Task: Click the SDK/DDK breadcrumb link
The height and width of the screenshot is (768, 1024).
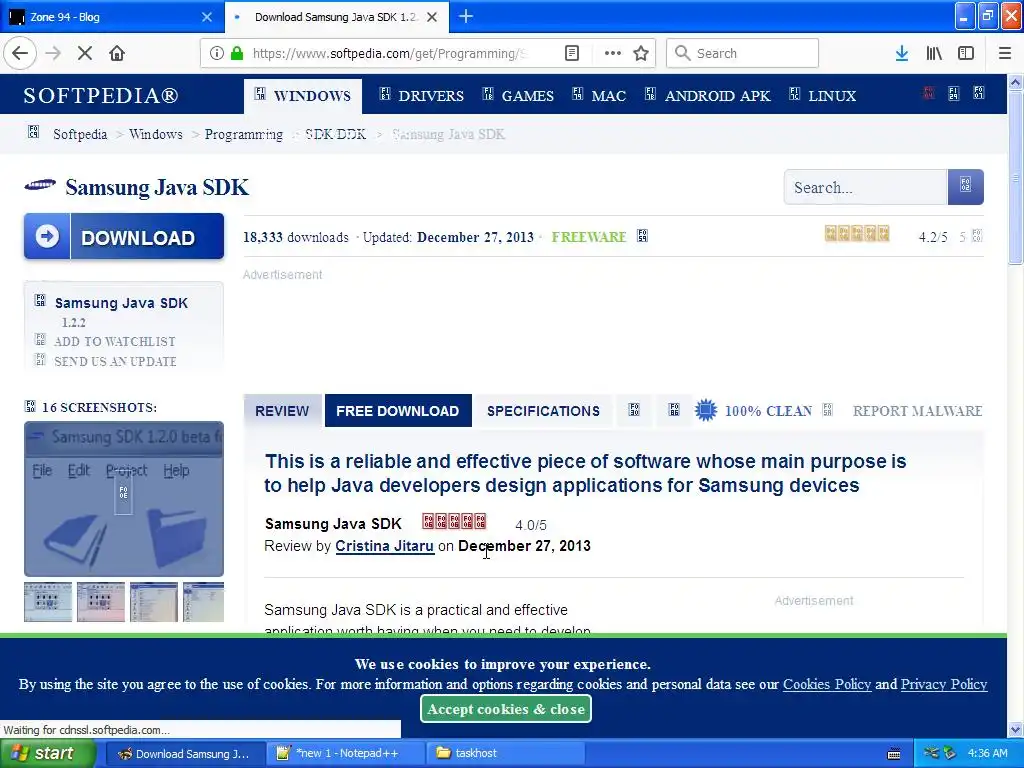Action: (x=336, y=134)
